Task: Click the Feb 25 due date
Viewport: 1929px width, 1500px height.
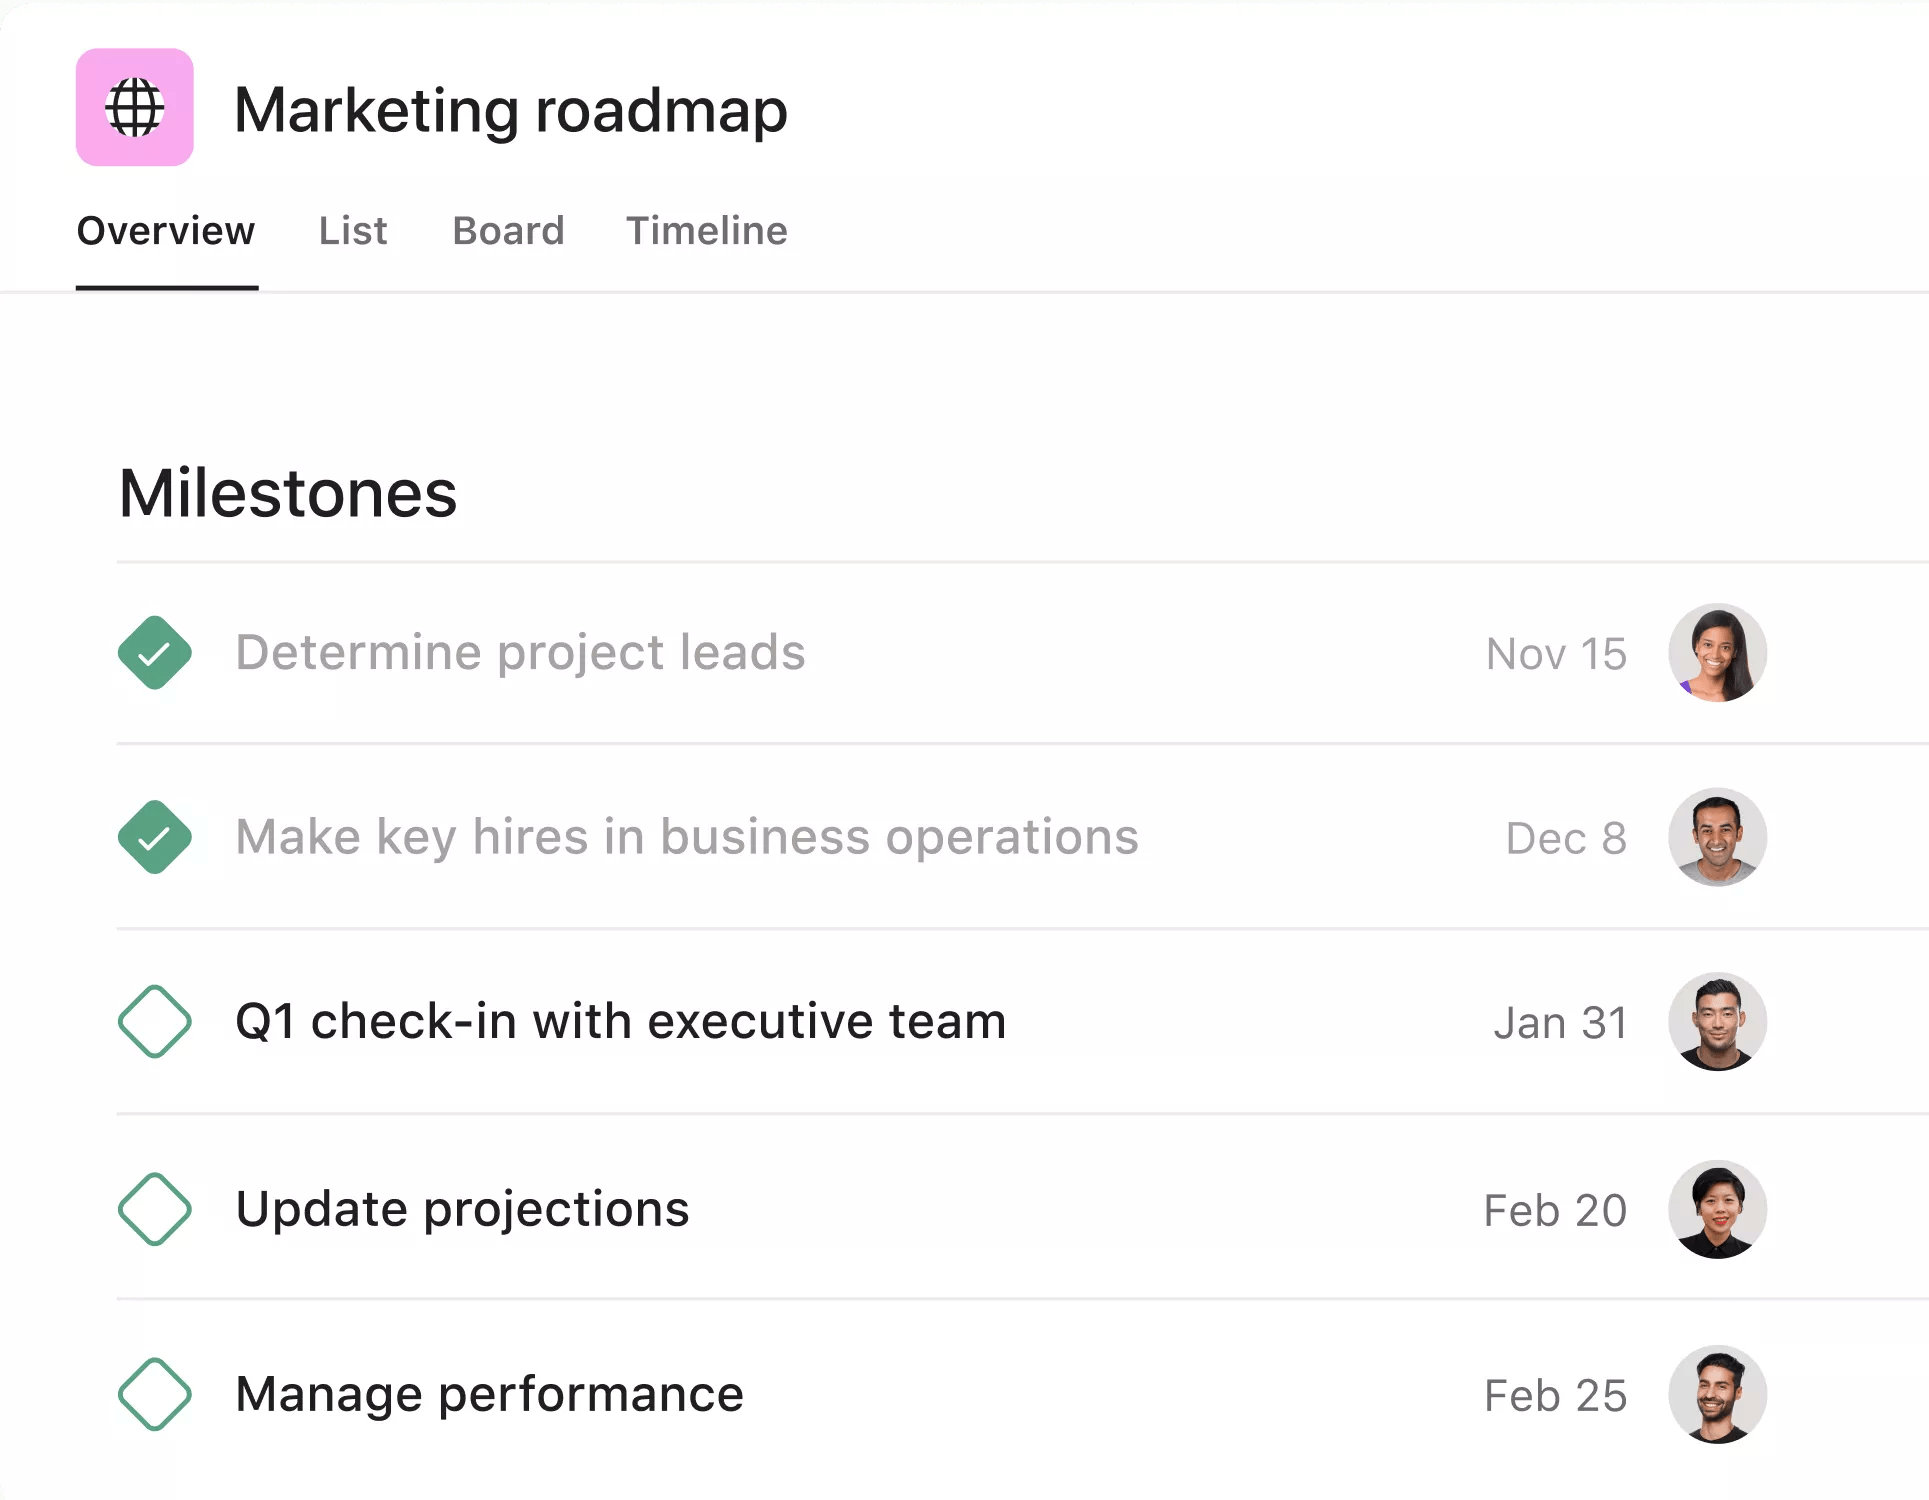Action: click(1555, 1396)
